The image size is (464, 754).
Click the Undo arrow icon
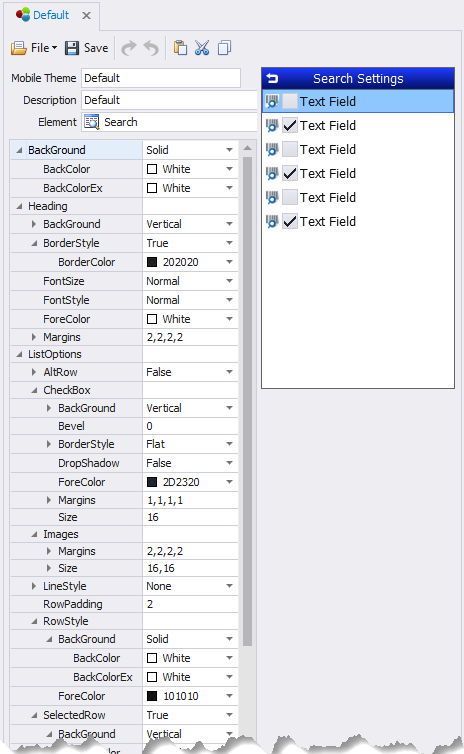pyautogui.click(x=151, y=48)
